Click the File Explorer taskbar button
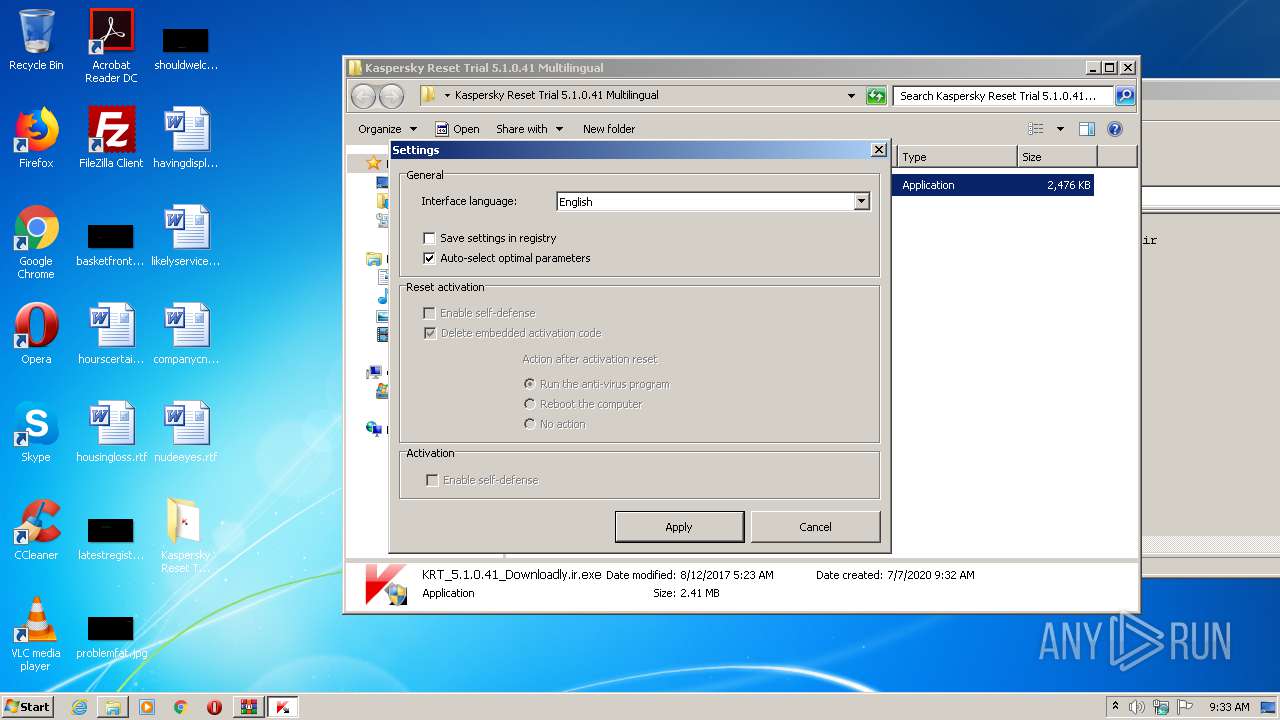 113,707
